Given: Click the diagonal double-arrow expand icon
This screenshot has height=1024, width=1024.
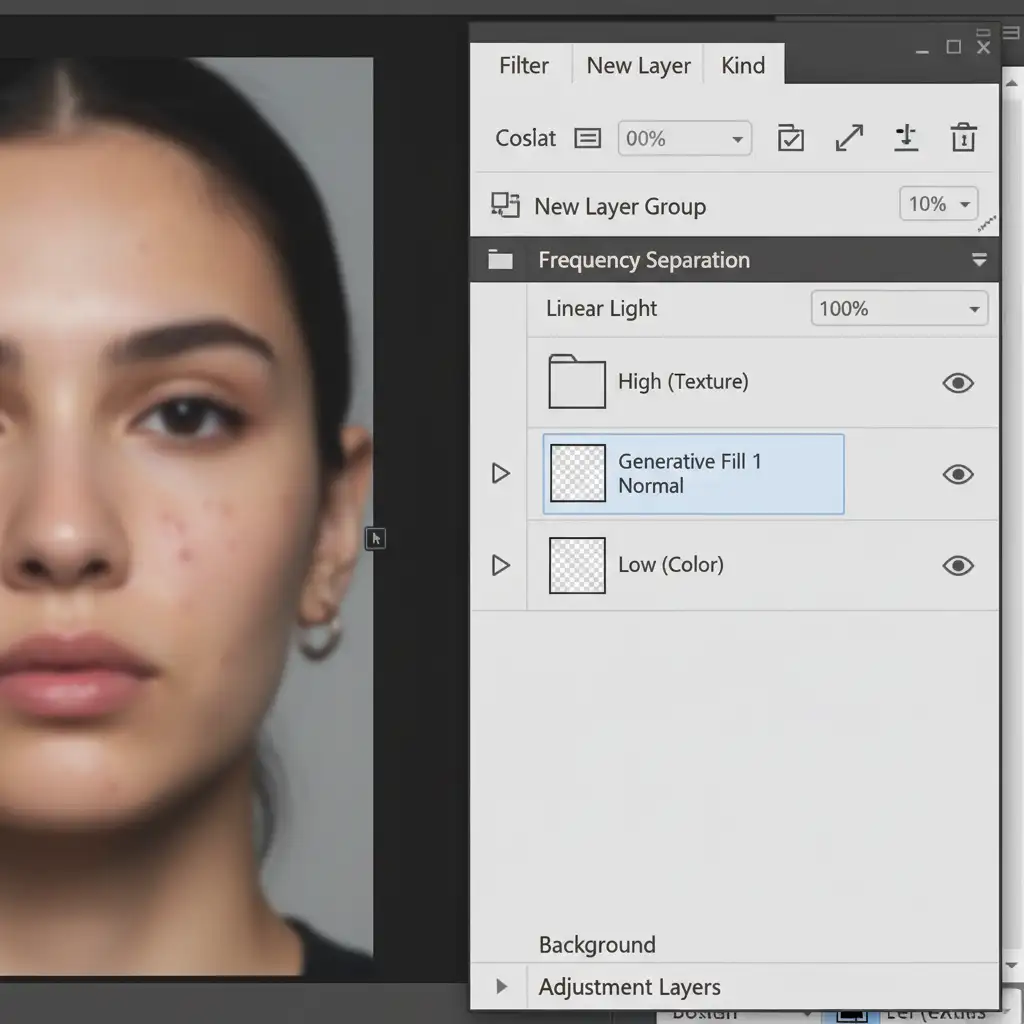Looking at the screenshot, I should click(x=849, y=138).
